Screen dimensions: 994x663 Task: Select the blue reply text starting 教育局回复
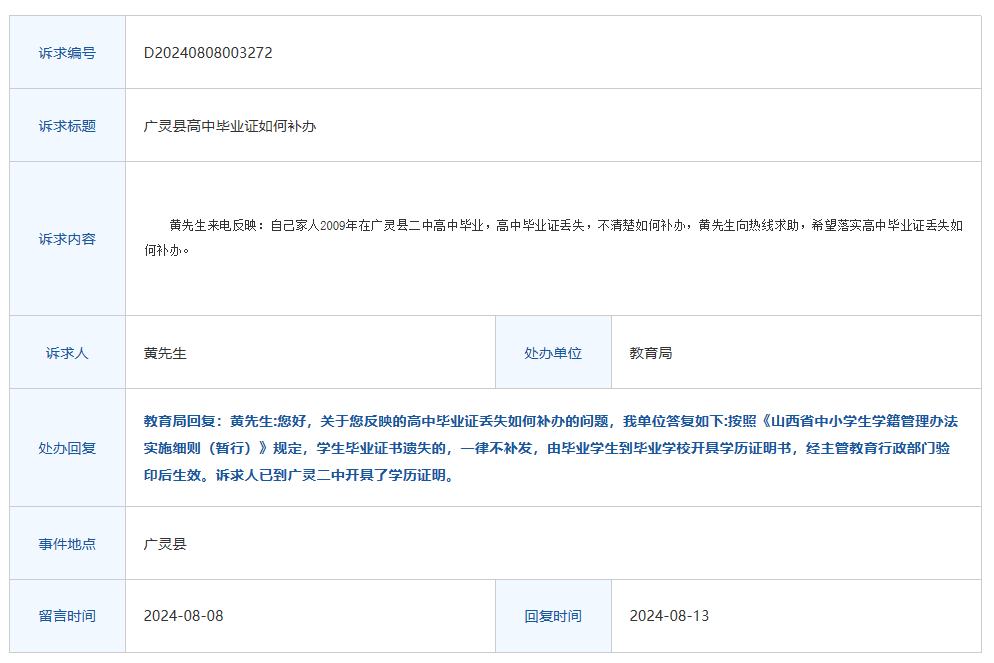point(551,448)
